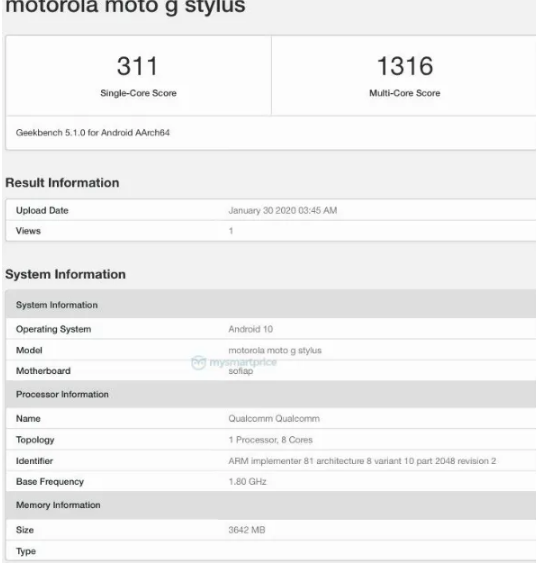Select the Model value 'motorola moto g stylus'

click(x=275, y=350)
